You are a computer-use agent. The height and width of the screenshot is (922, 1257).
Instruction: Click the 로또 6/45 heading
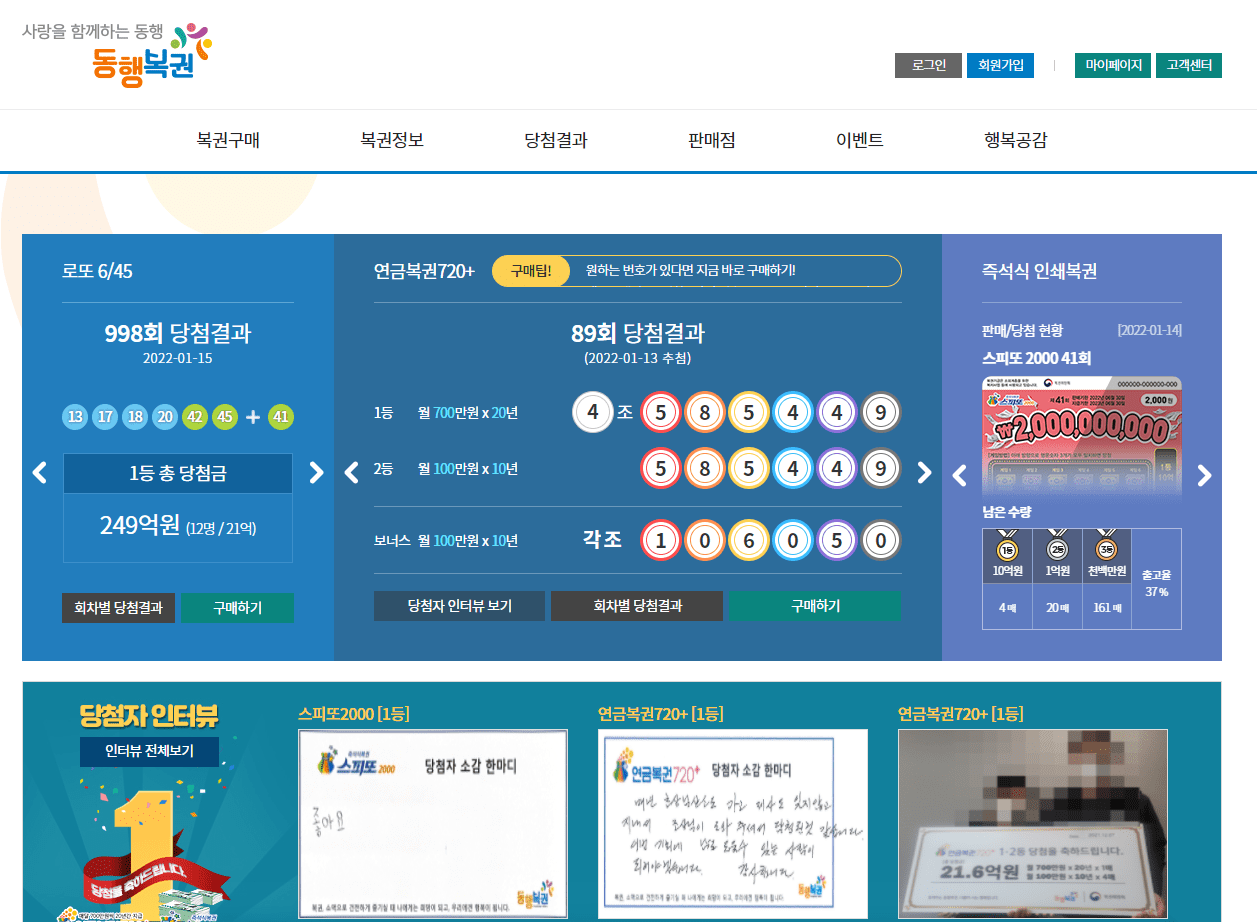click(x=97, y=271)
